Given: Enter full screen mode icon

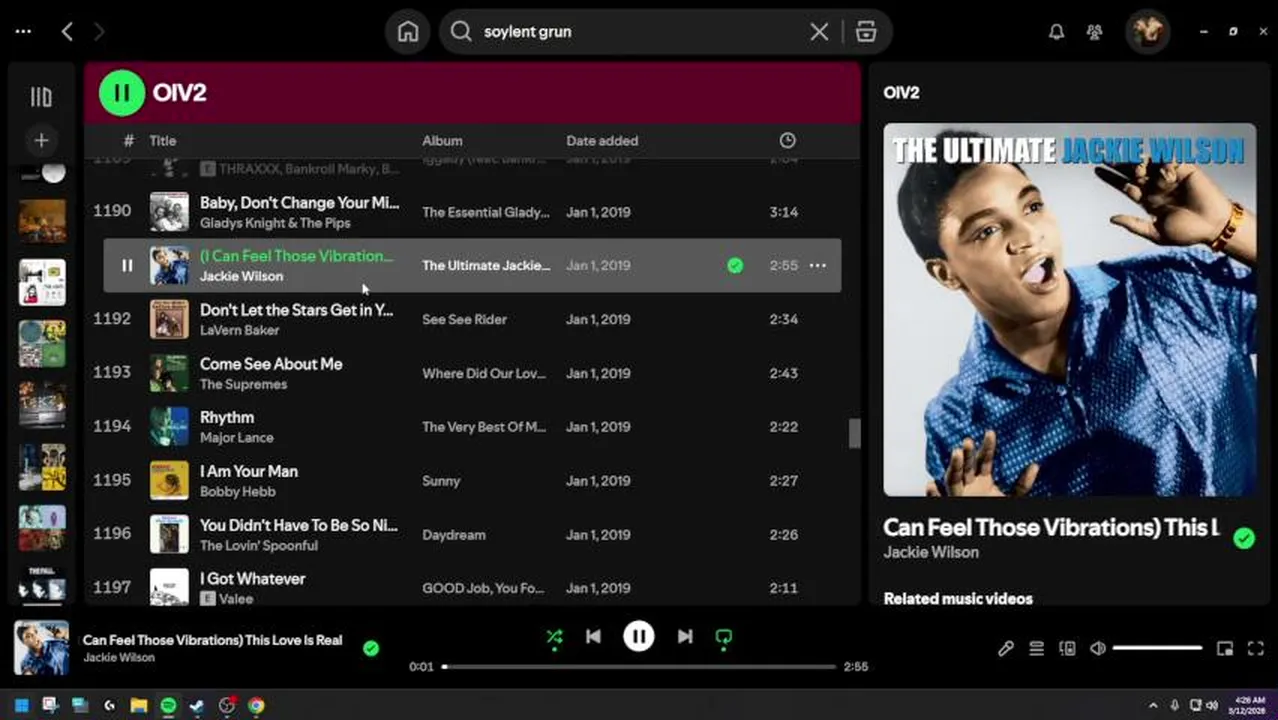Looking at the screenshot, I should pos(1257,649).
